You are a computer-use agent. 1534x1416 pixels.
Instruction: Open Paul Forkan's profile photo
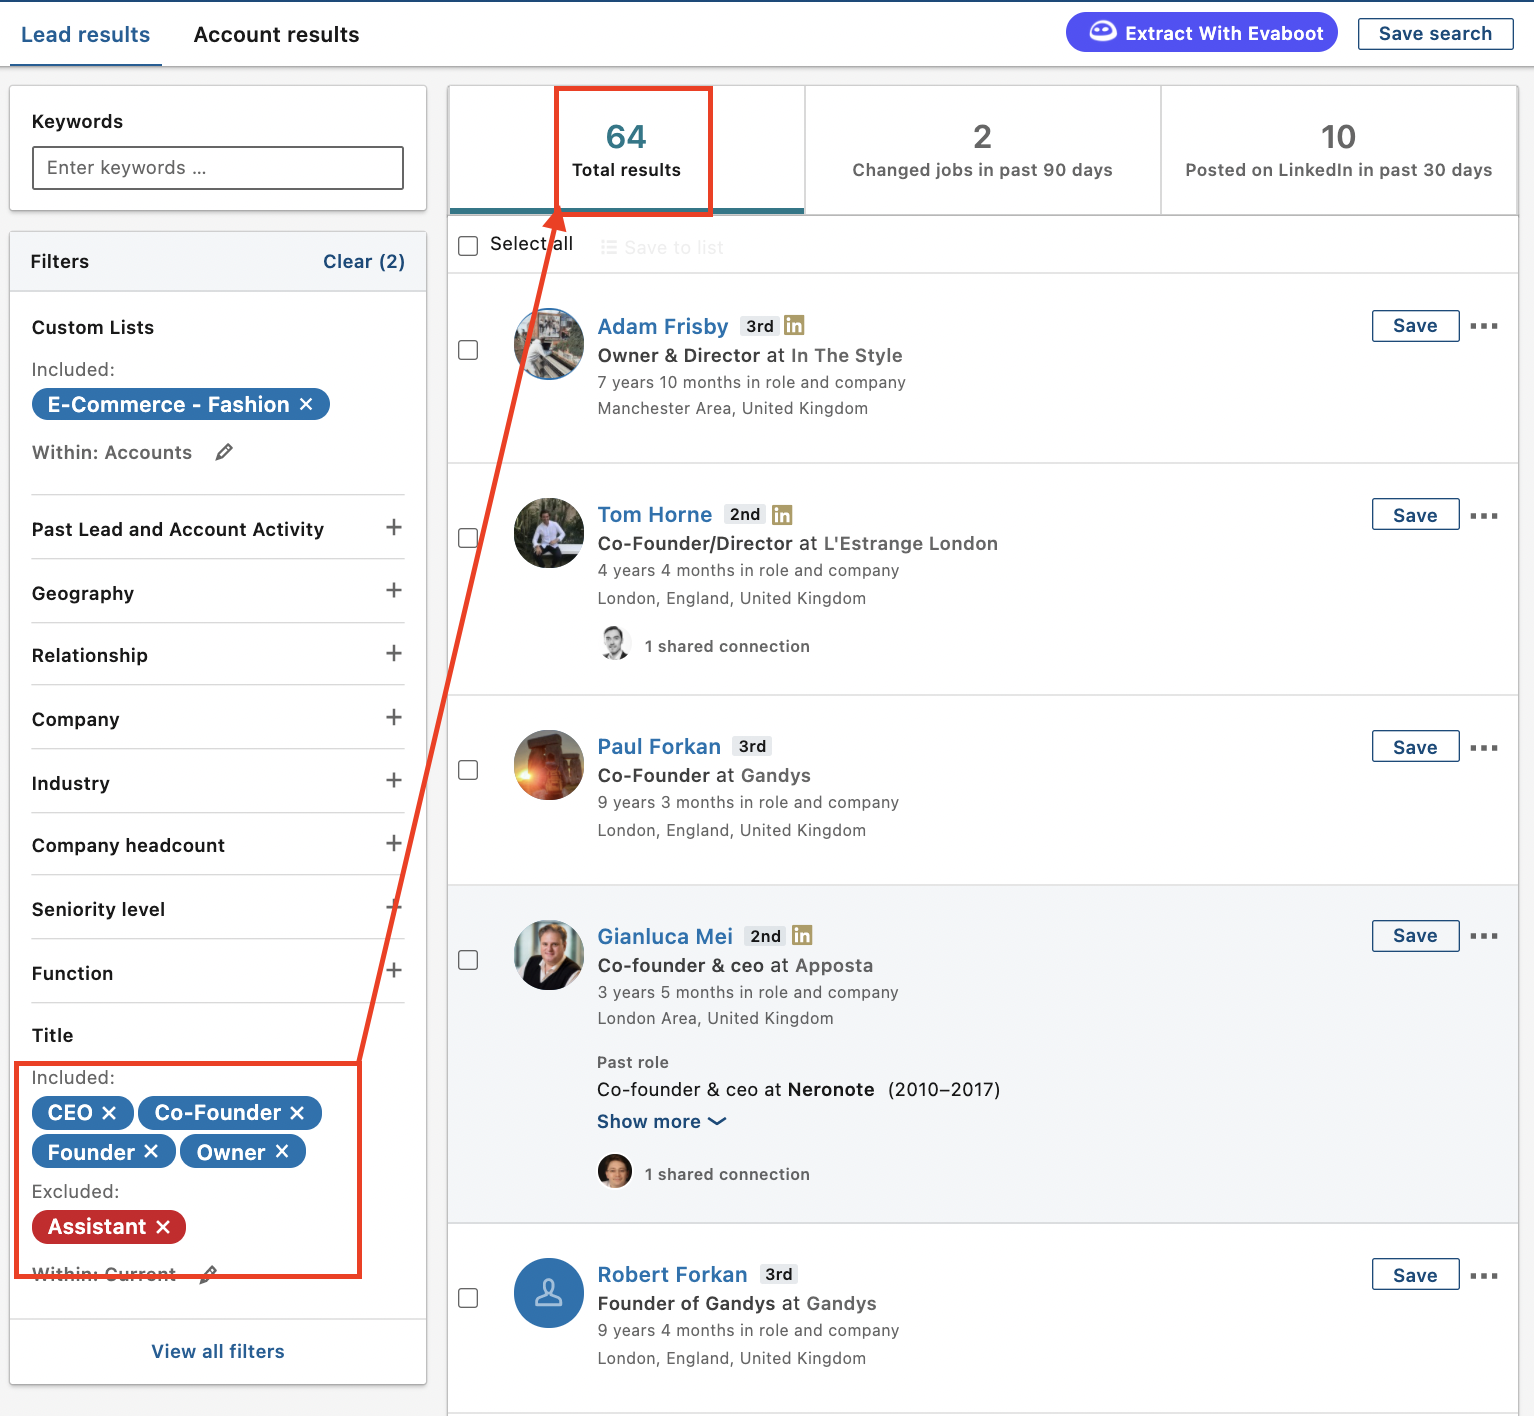549,765
